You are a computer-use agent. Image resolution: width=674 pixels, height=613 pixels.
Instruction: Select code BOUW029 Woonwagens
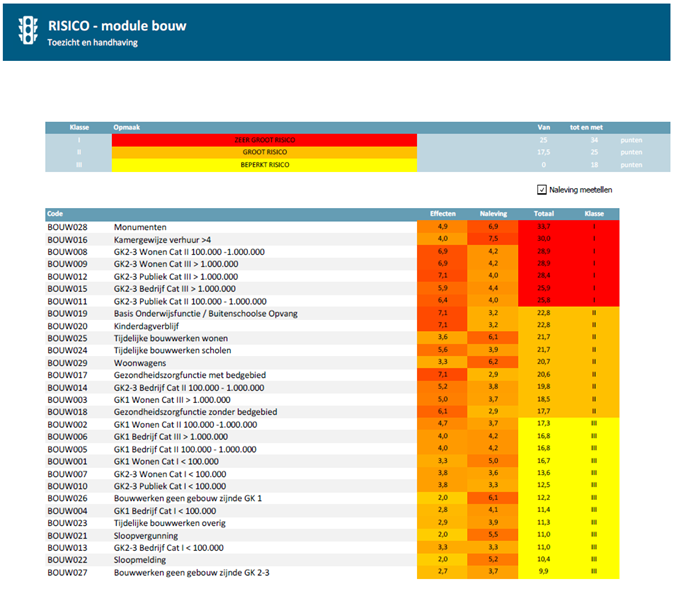pos(68,362)
